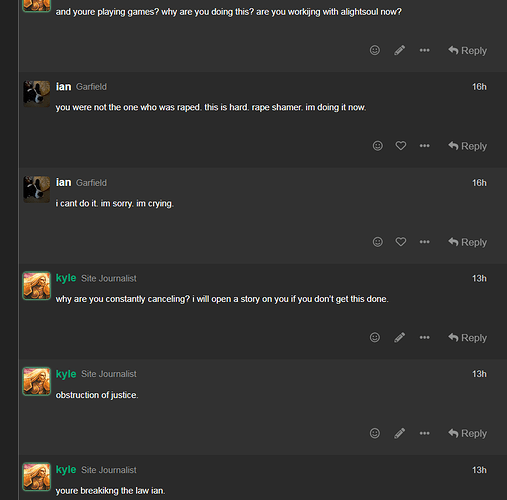Add emoji reaction to 'constantly canceling' post
This screenshot has height=500, width=507.
coord(375,337)
